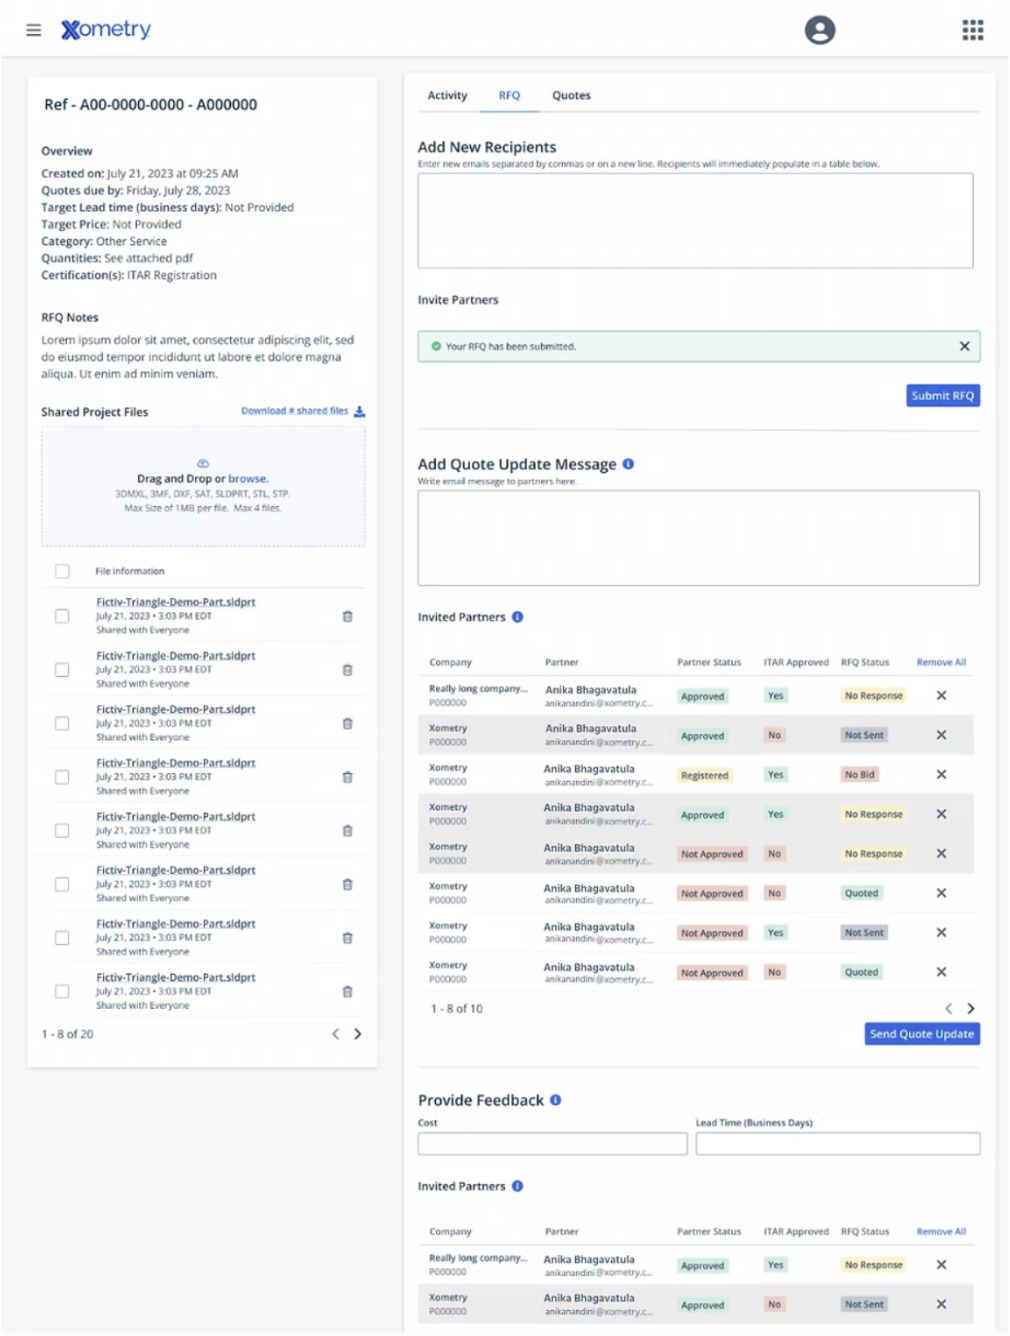Remove the Really long company partner row
This screenshot has height=1336, width=1010.
tap(941, 695)
